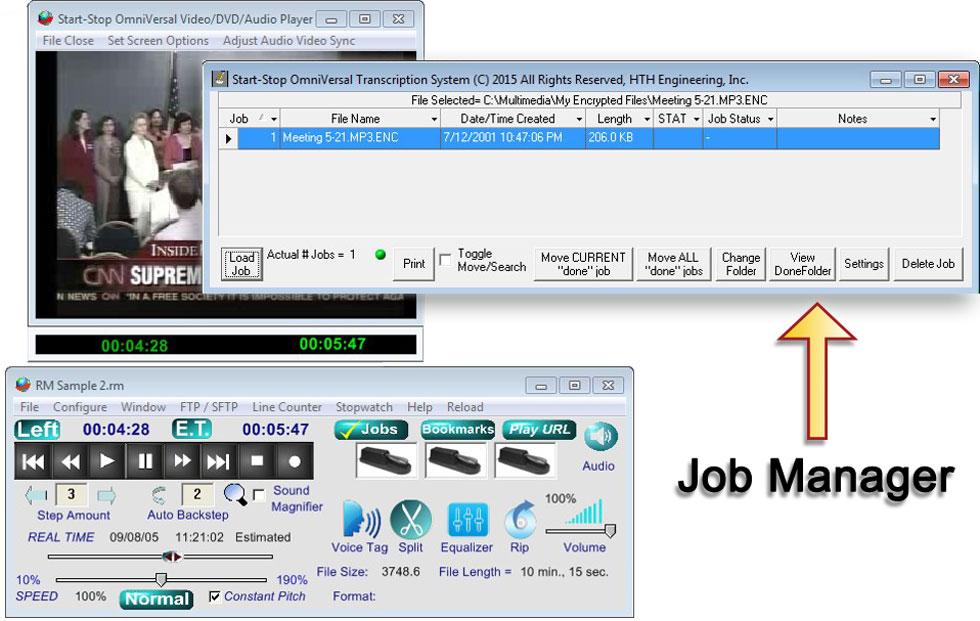The width and height of the screenshot is (980, 621).
Task: Open the Job column dropdown arrow
Action: 274,119
